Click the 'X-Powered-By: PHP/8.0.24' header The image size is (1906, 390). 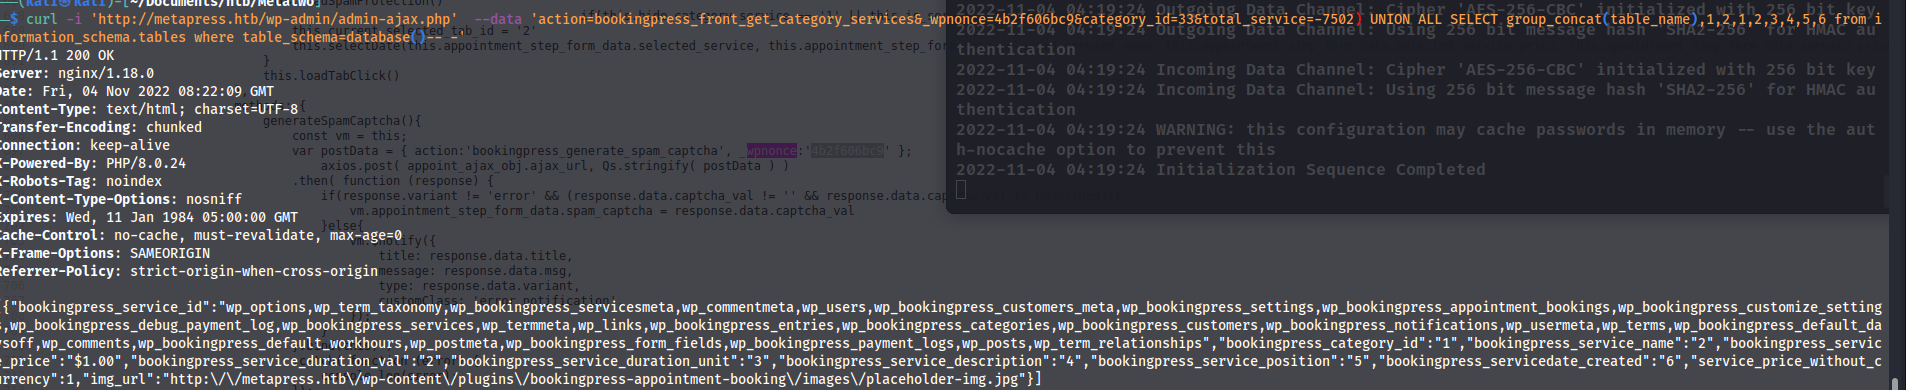point(93,163)
